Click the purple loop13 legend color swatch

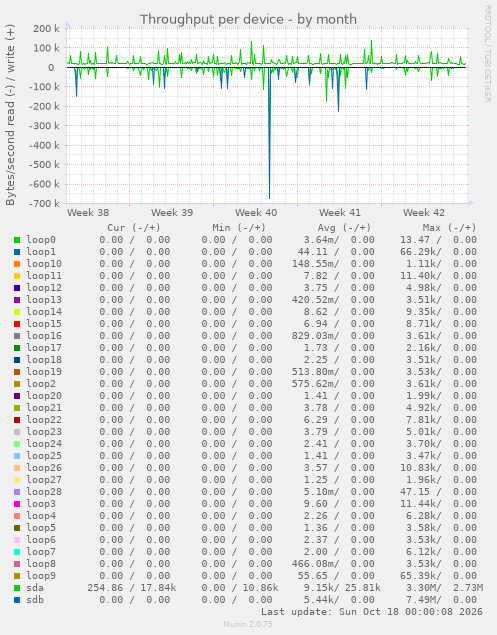(17, 300)
